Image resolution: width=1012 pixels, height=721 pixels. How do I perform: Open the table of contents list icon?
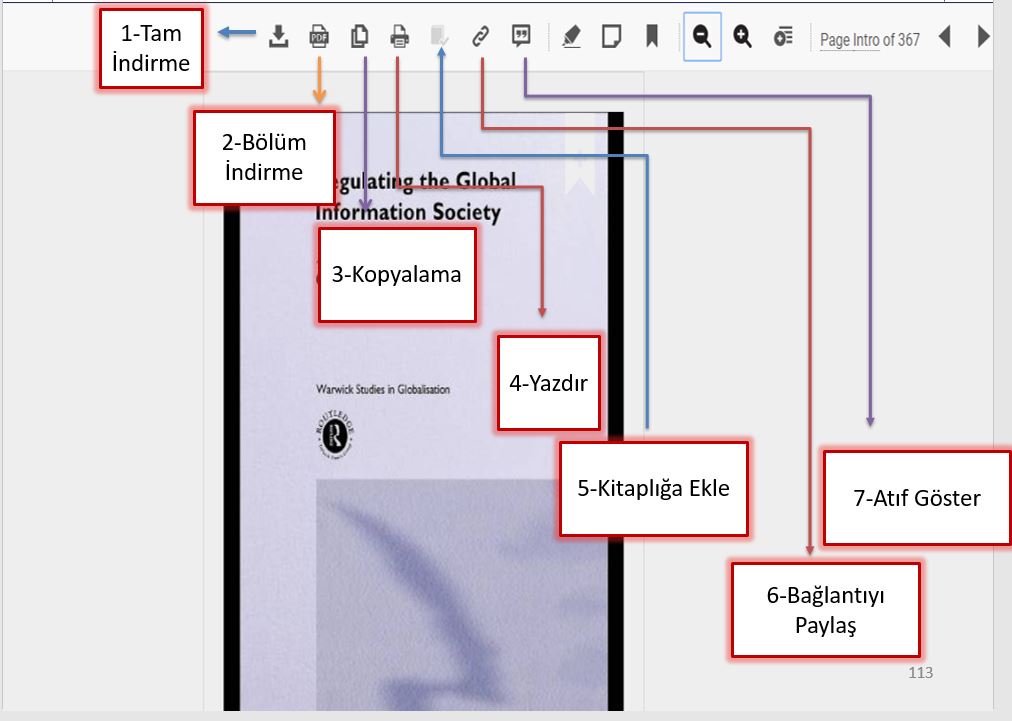[783, 37]
